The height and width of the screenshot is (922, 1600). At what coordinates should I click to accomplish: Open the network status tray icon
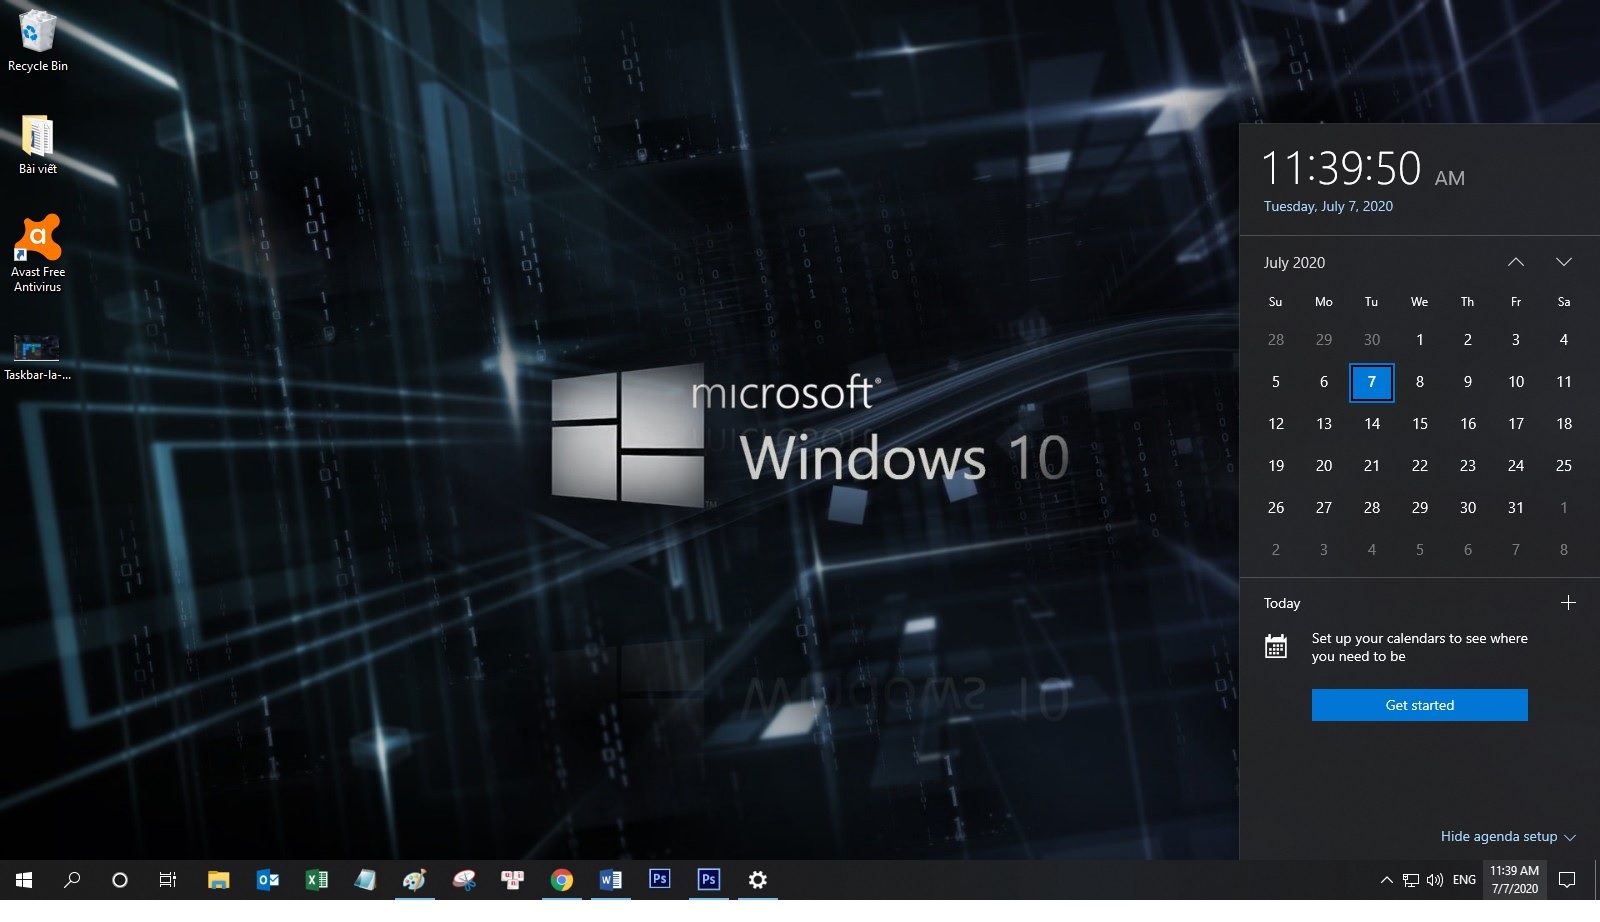[x=1410, y=880]
